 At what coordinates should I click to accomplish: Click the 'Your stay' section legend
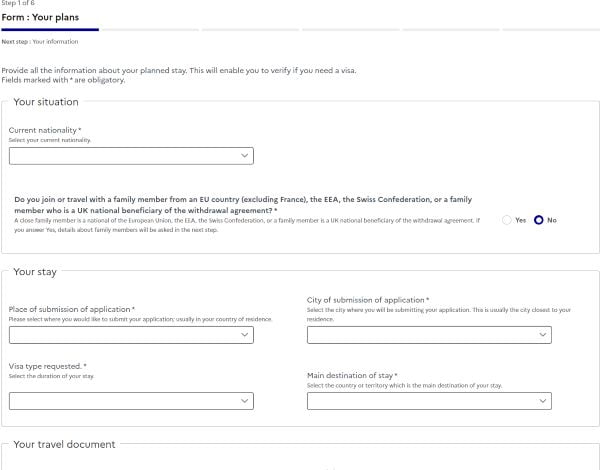coord(35,272)
